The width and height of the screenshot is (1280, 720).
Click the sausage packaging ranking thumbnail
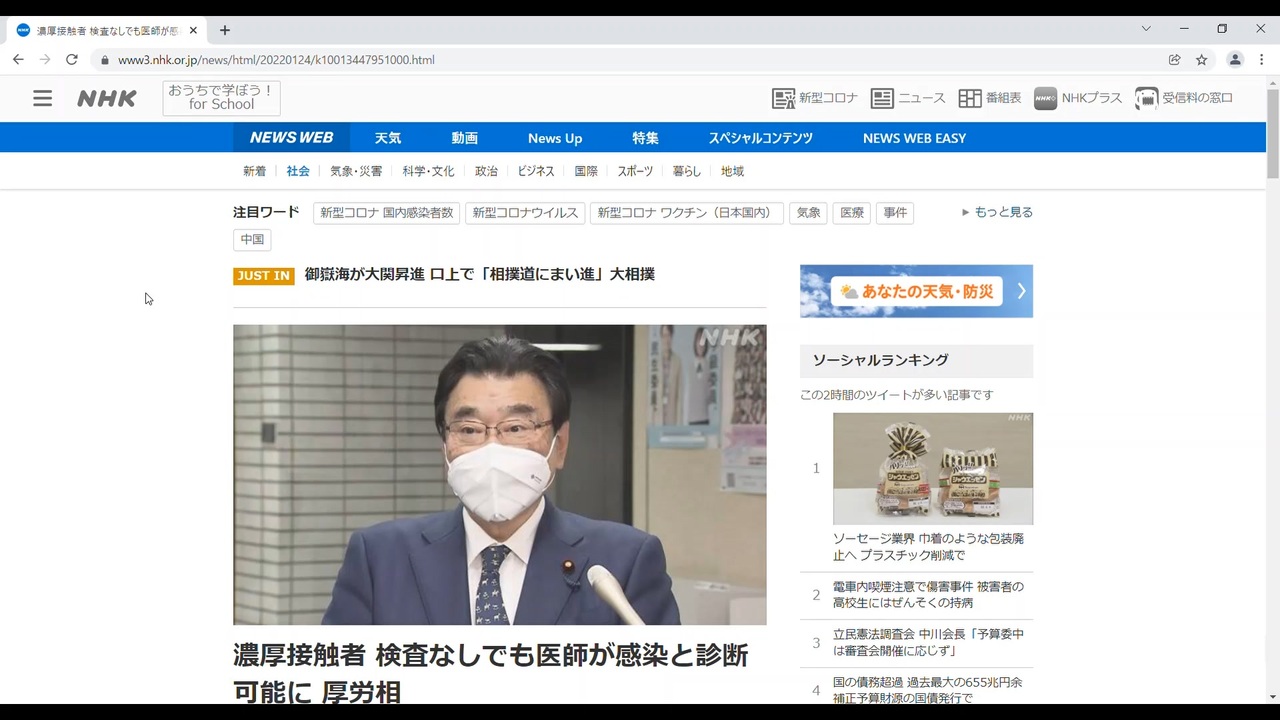[x=933, y=469]
